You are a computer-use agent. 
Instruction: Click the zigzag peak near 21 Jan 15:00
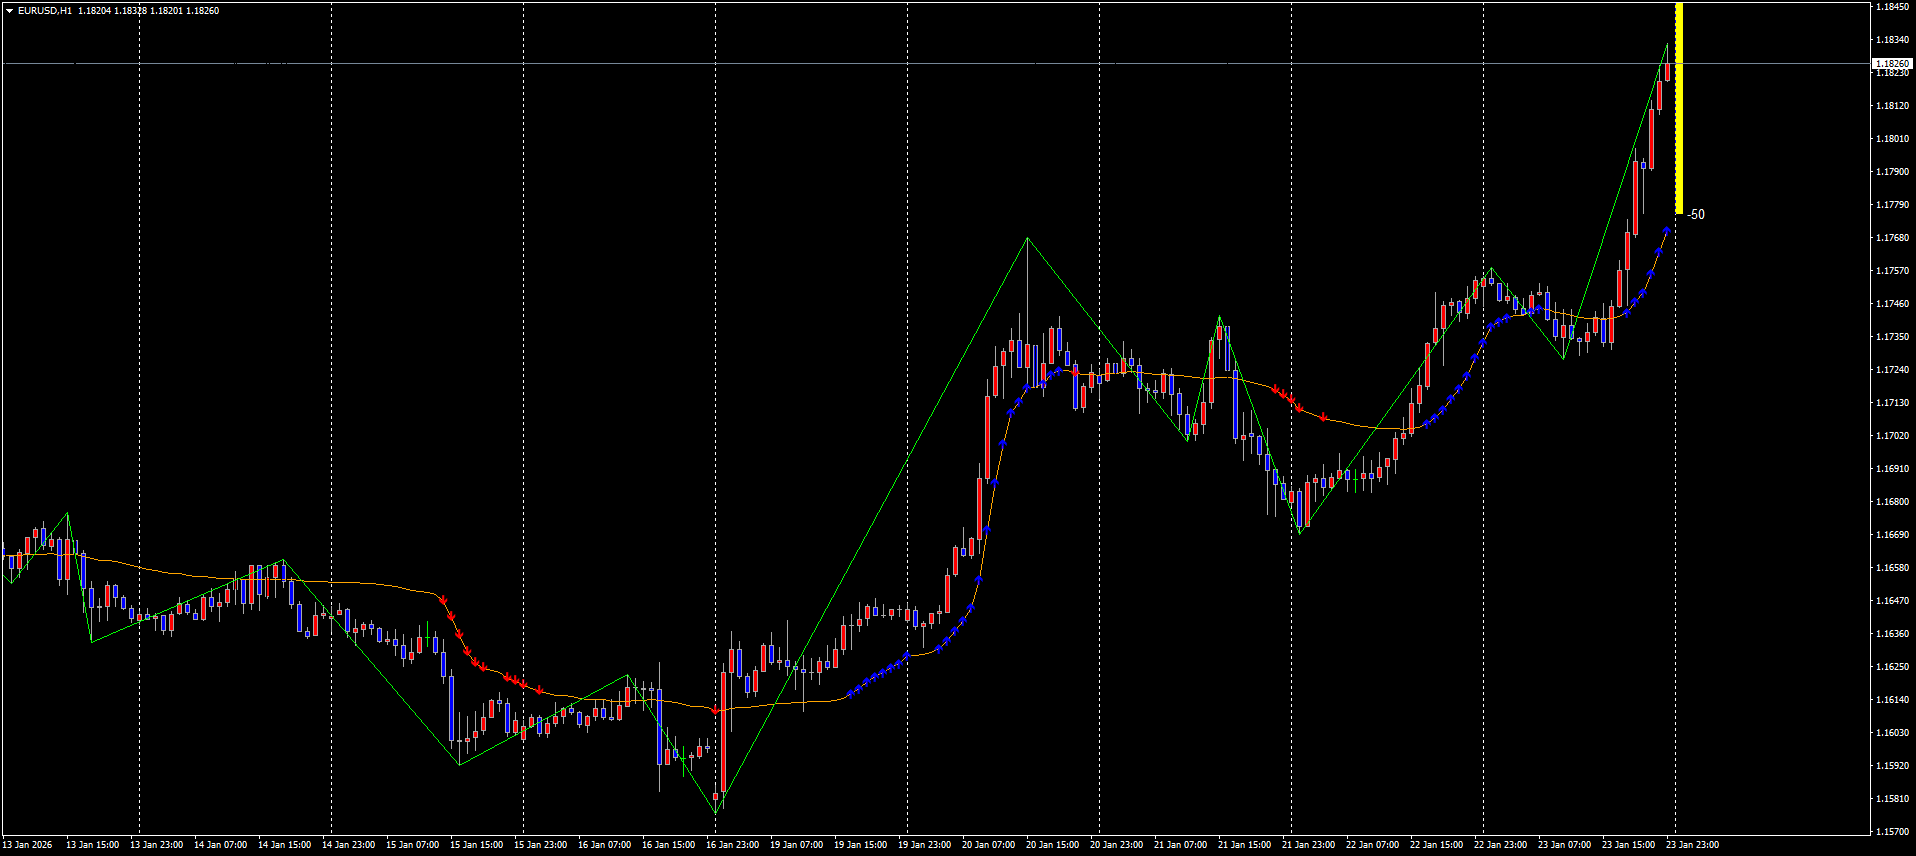pos(1219,317)
